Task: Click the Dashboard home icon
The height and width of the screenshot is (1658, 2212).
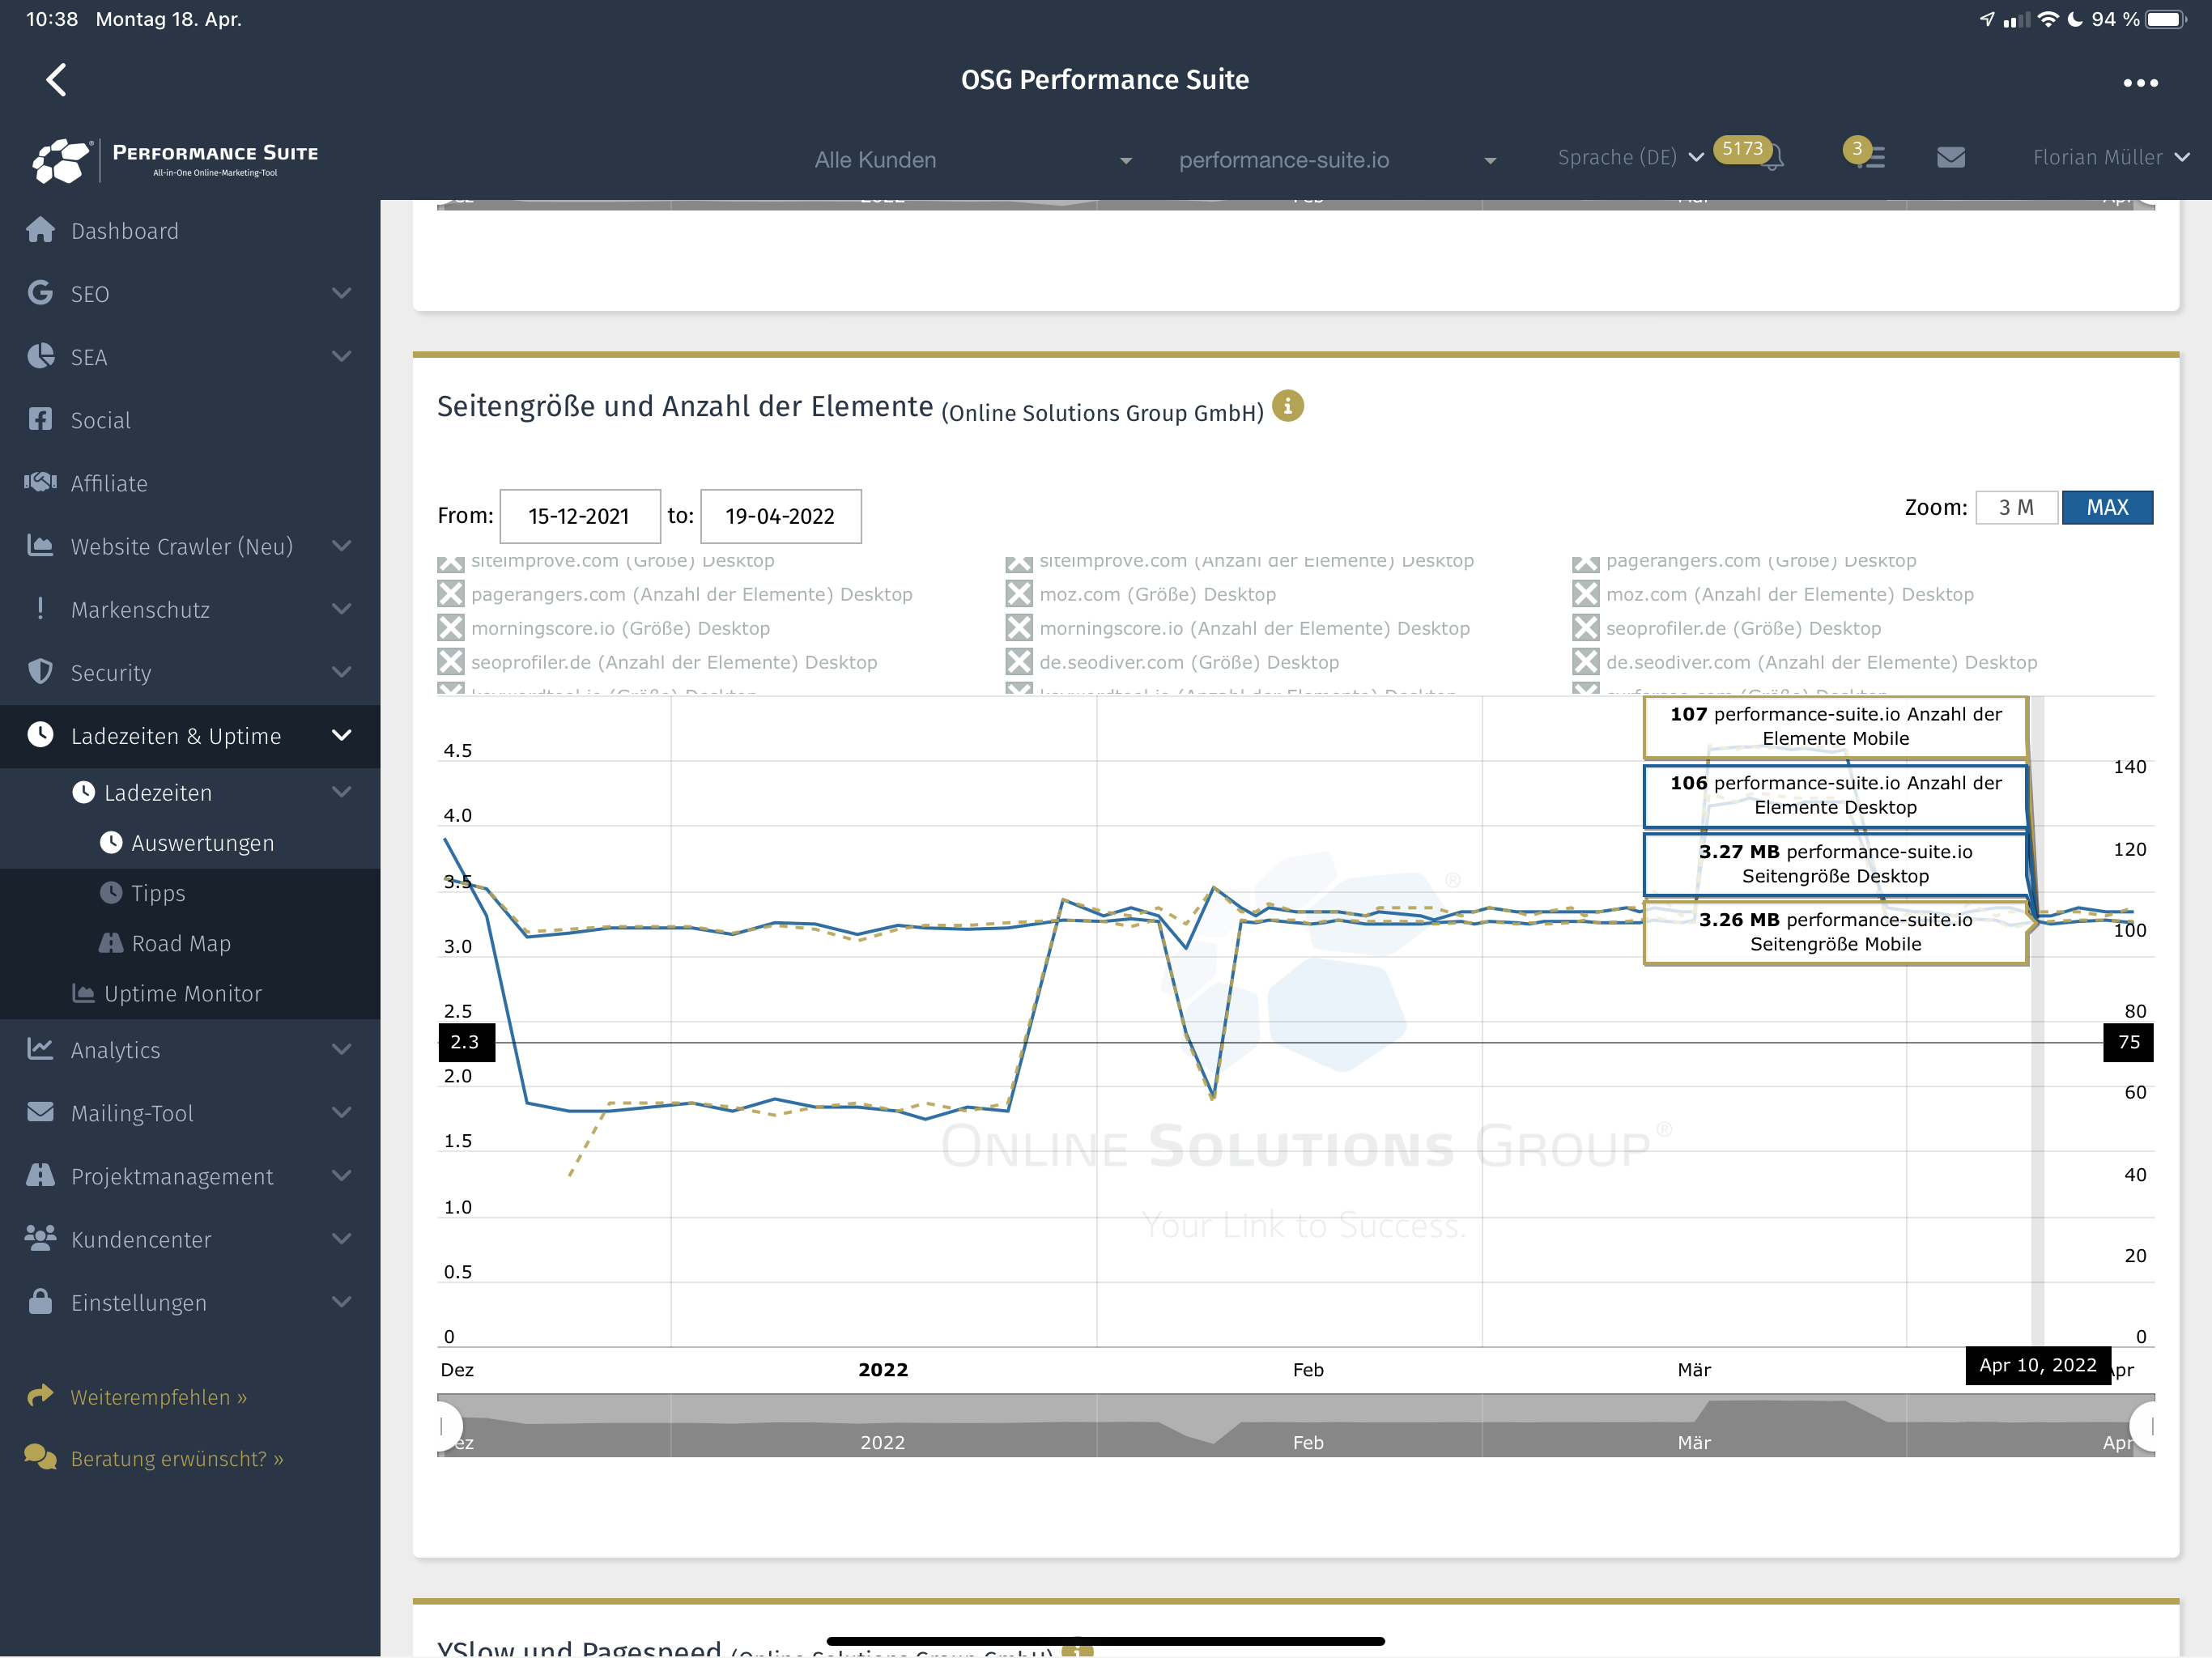Action: (x=40, y=230)
